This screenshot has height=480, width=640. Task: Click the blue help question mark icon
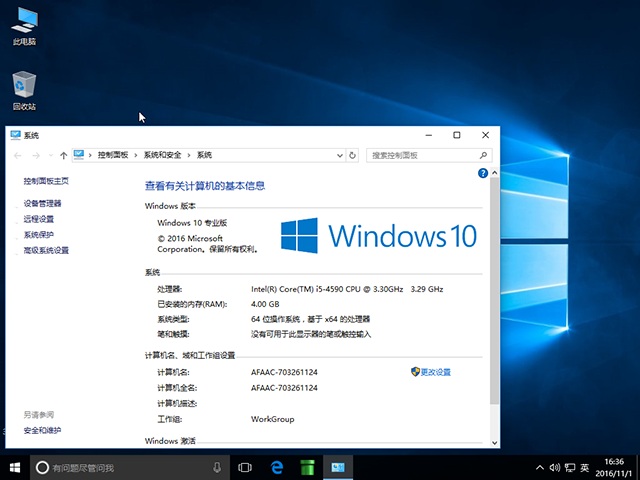[x=483, y=173]
